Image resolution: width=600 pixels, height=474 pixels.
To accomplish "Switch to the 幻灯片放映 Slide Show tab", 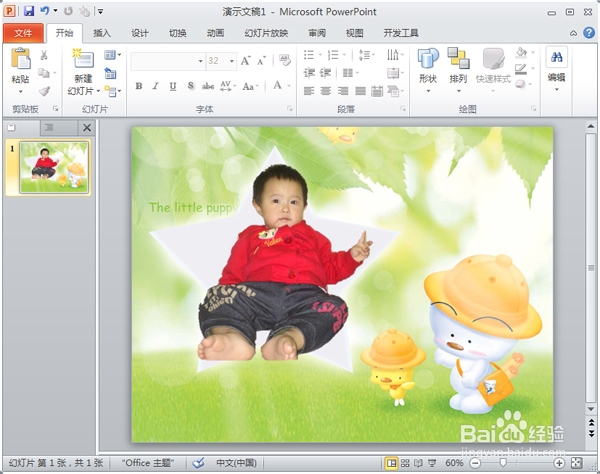I will pos(266,33).
